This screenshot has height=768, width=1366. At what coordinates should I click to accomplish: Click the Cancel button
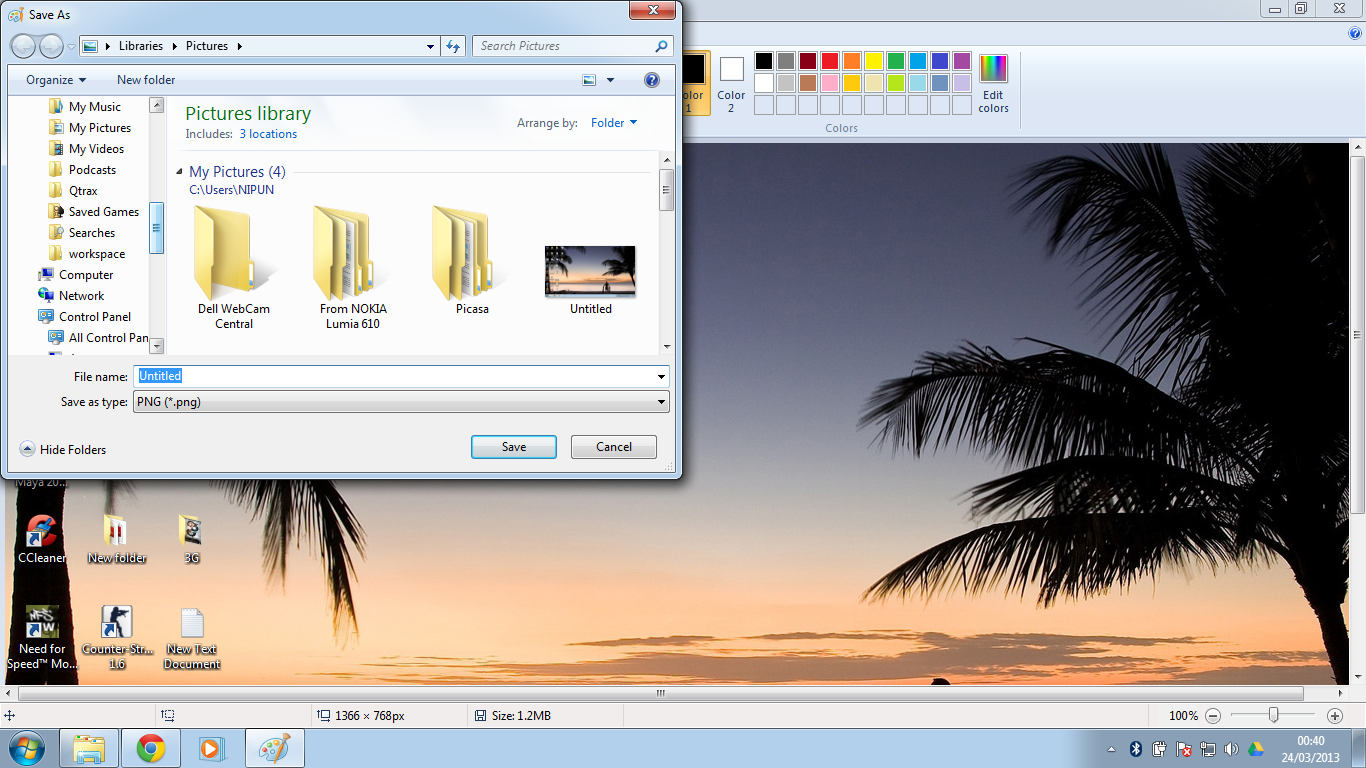coord(614,447)
